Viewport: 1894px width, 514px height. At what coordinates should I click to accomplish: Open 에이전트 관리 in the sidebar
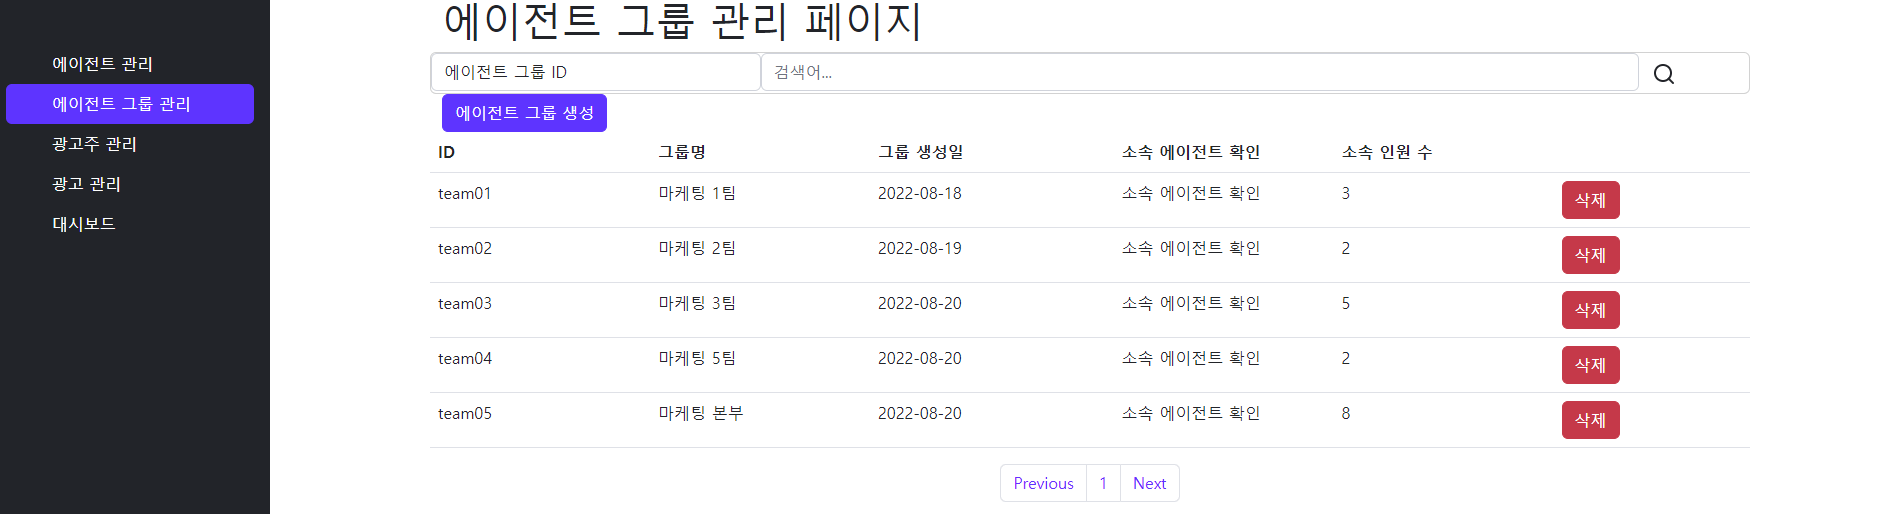(x=102, y=64)
